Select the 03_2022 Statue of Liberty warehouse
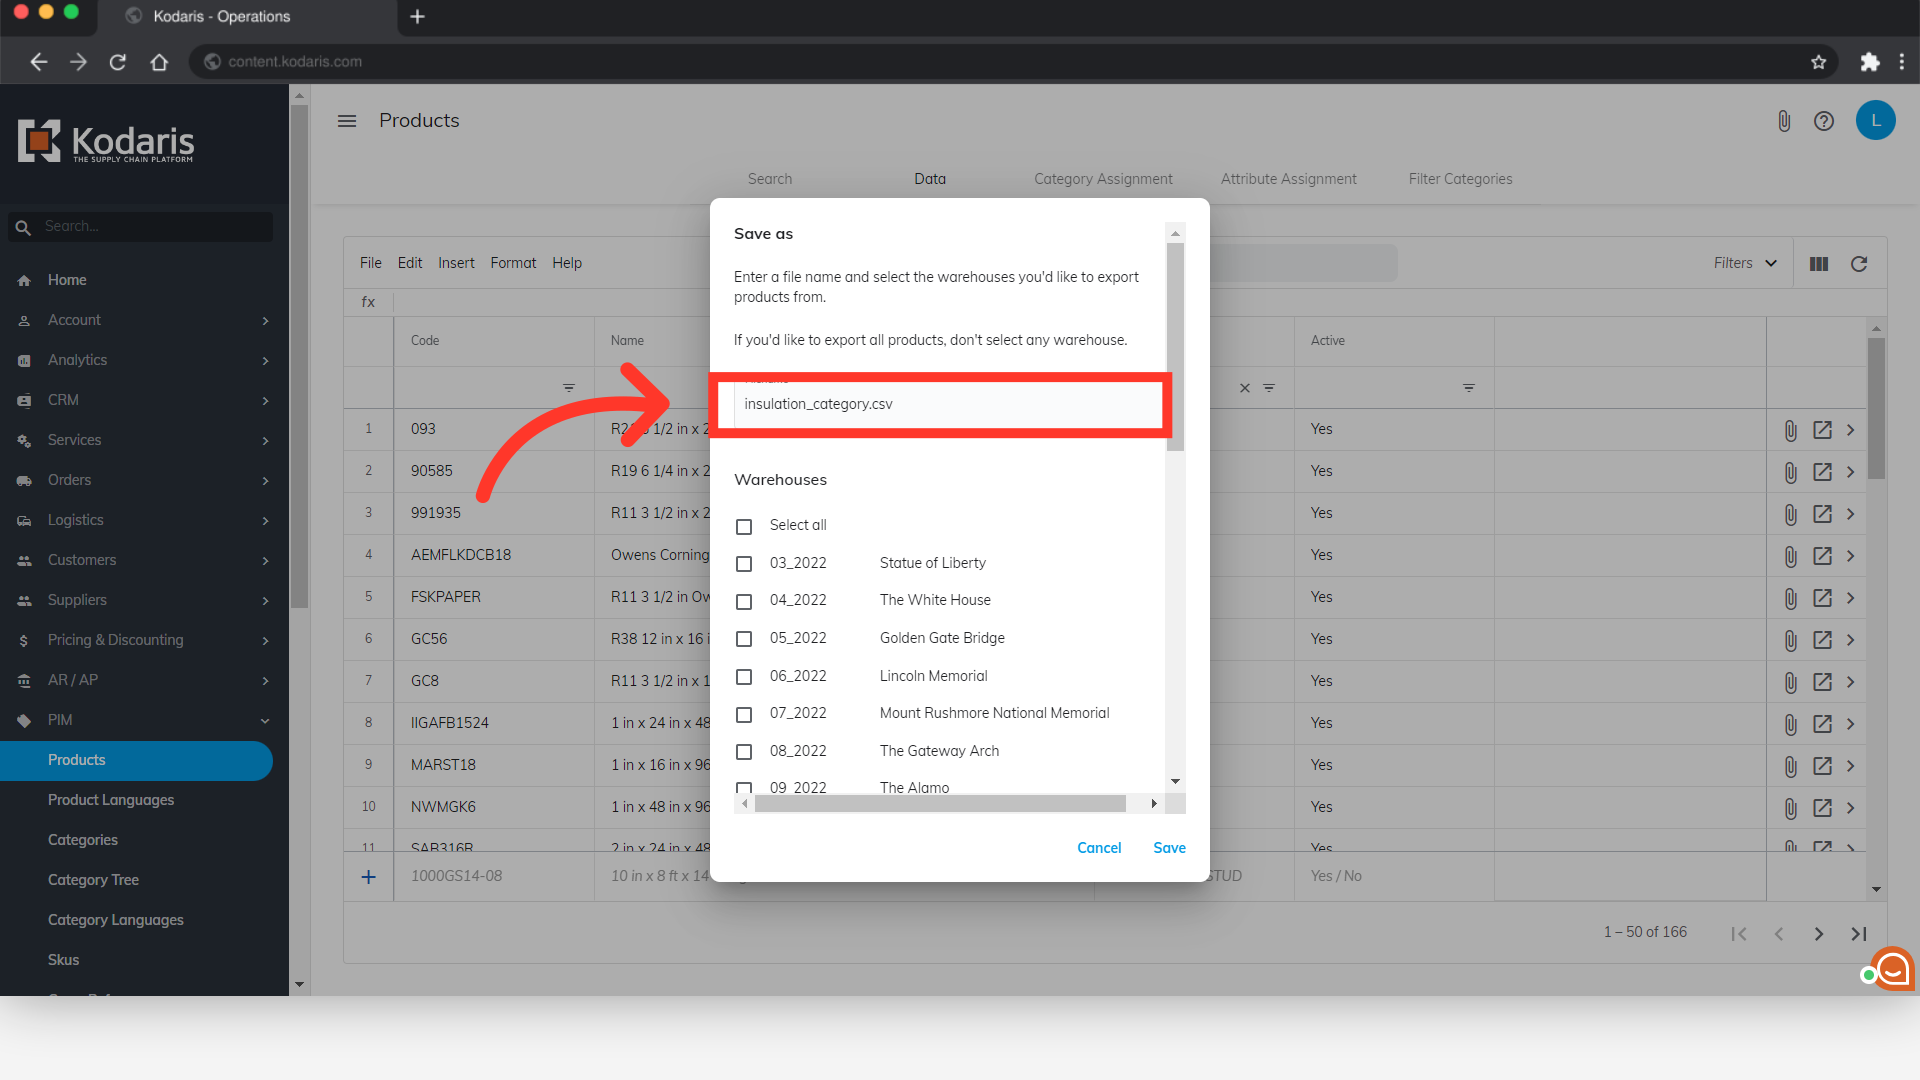Viewport: 1920px width, 1080px height. coord(744,564)
